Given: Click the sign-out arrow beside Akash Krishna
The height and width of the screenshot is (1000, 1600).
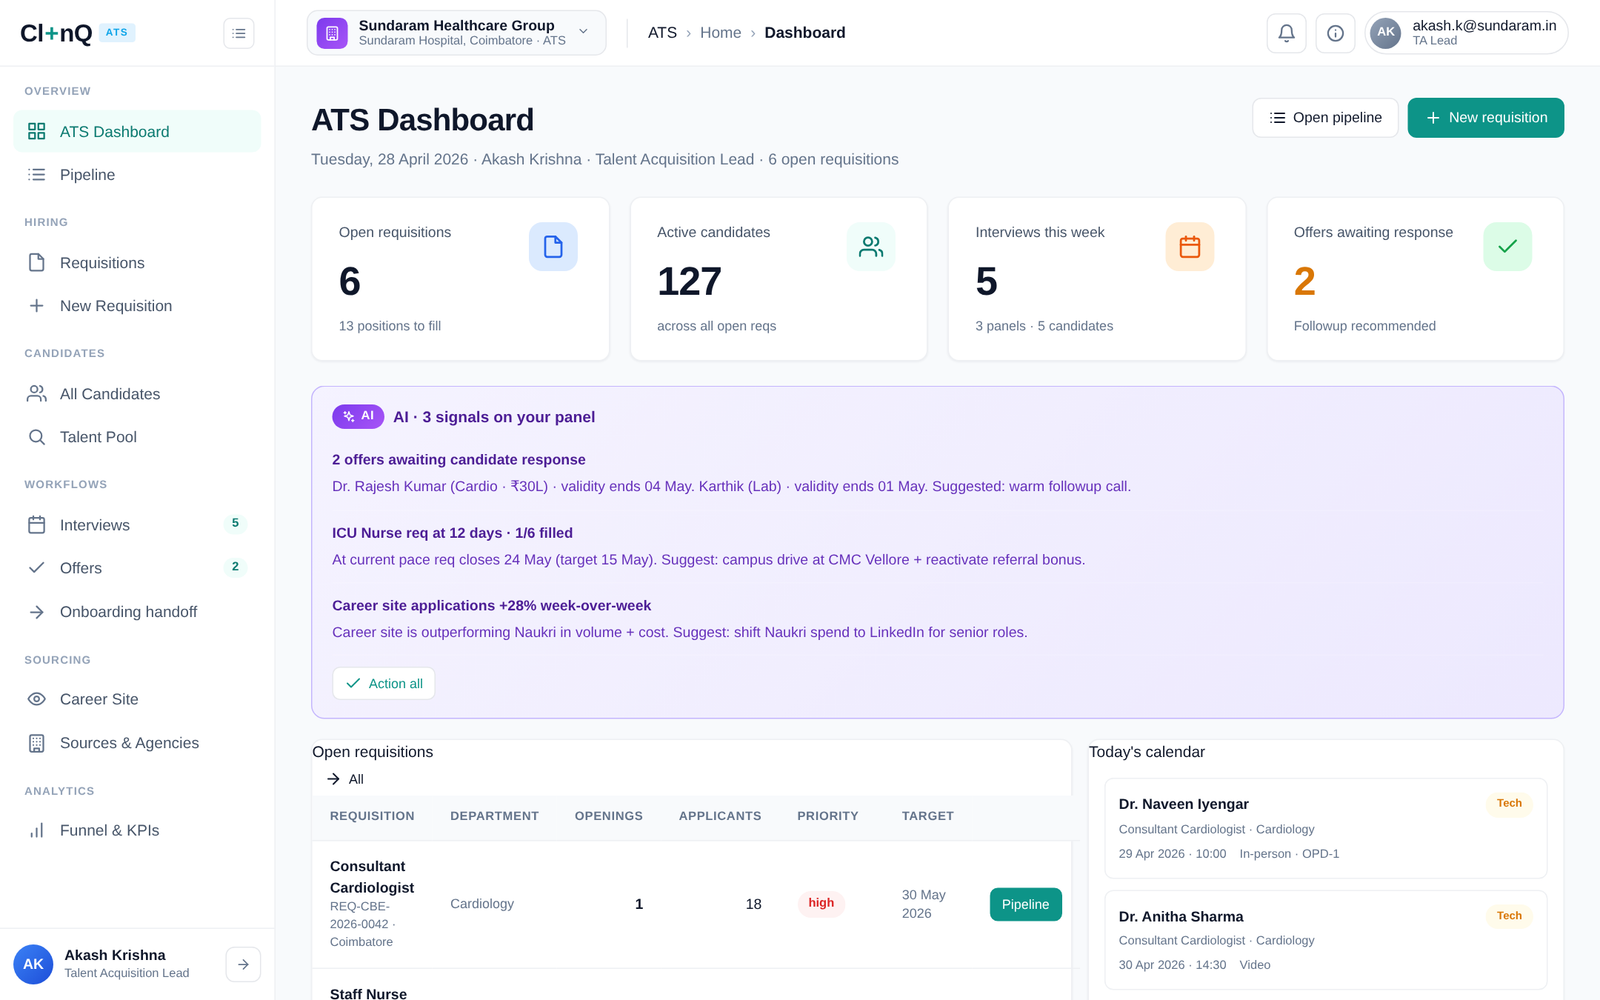Looking at the screenshot, I should point(243,964).
